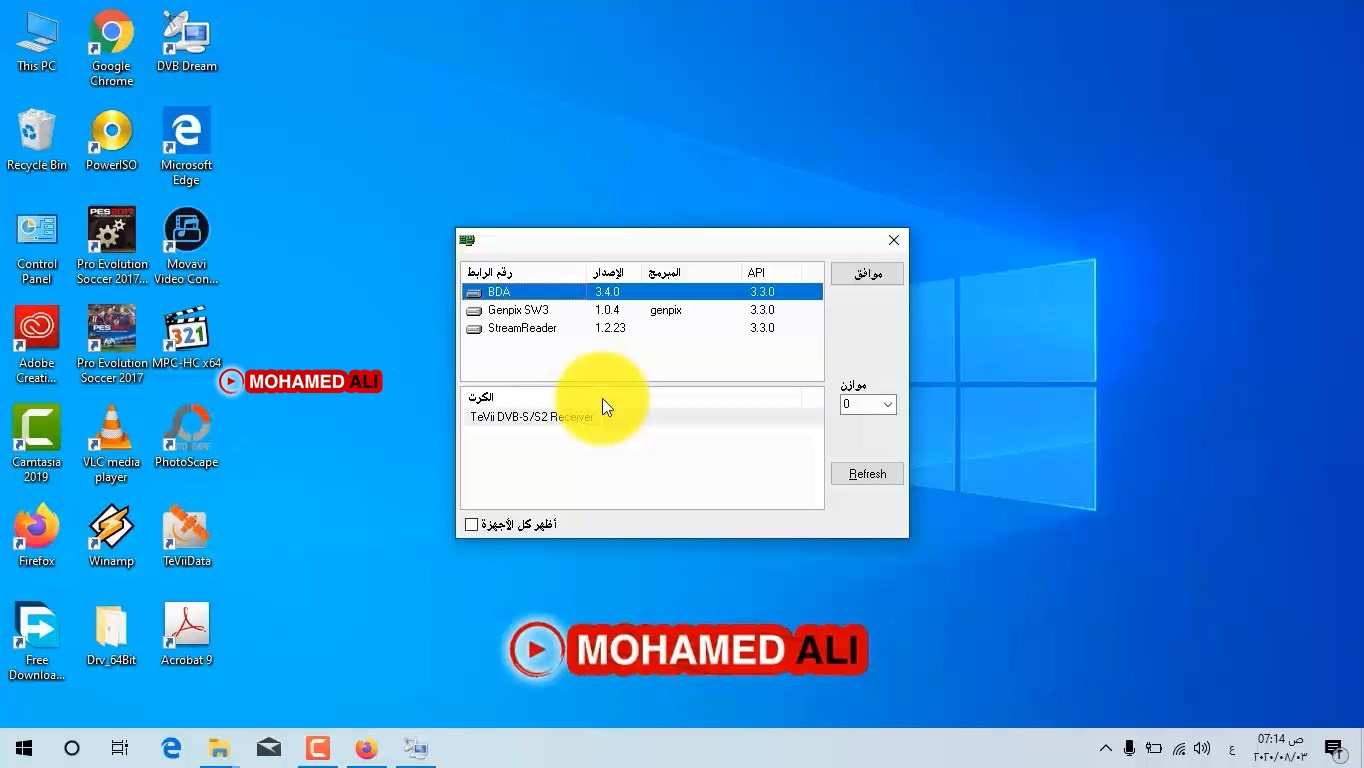Click the dialog title bar icon
The image size is (1364, 768).
[x=467, y=240]
